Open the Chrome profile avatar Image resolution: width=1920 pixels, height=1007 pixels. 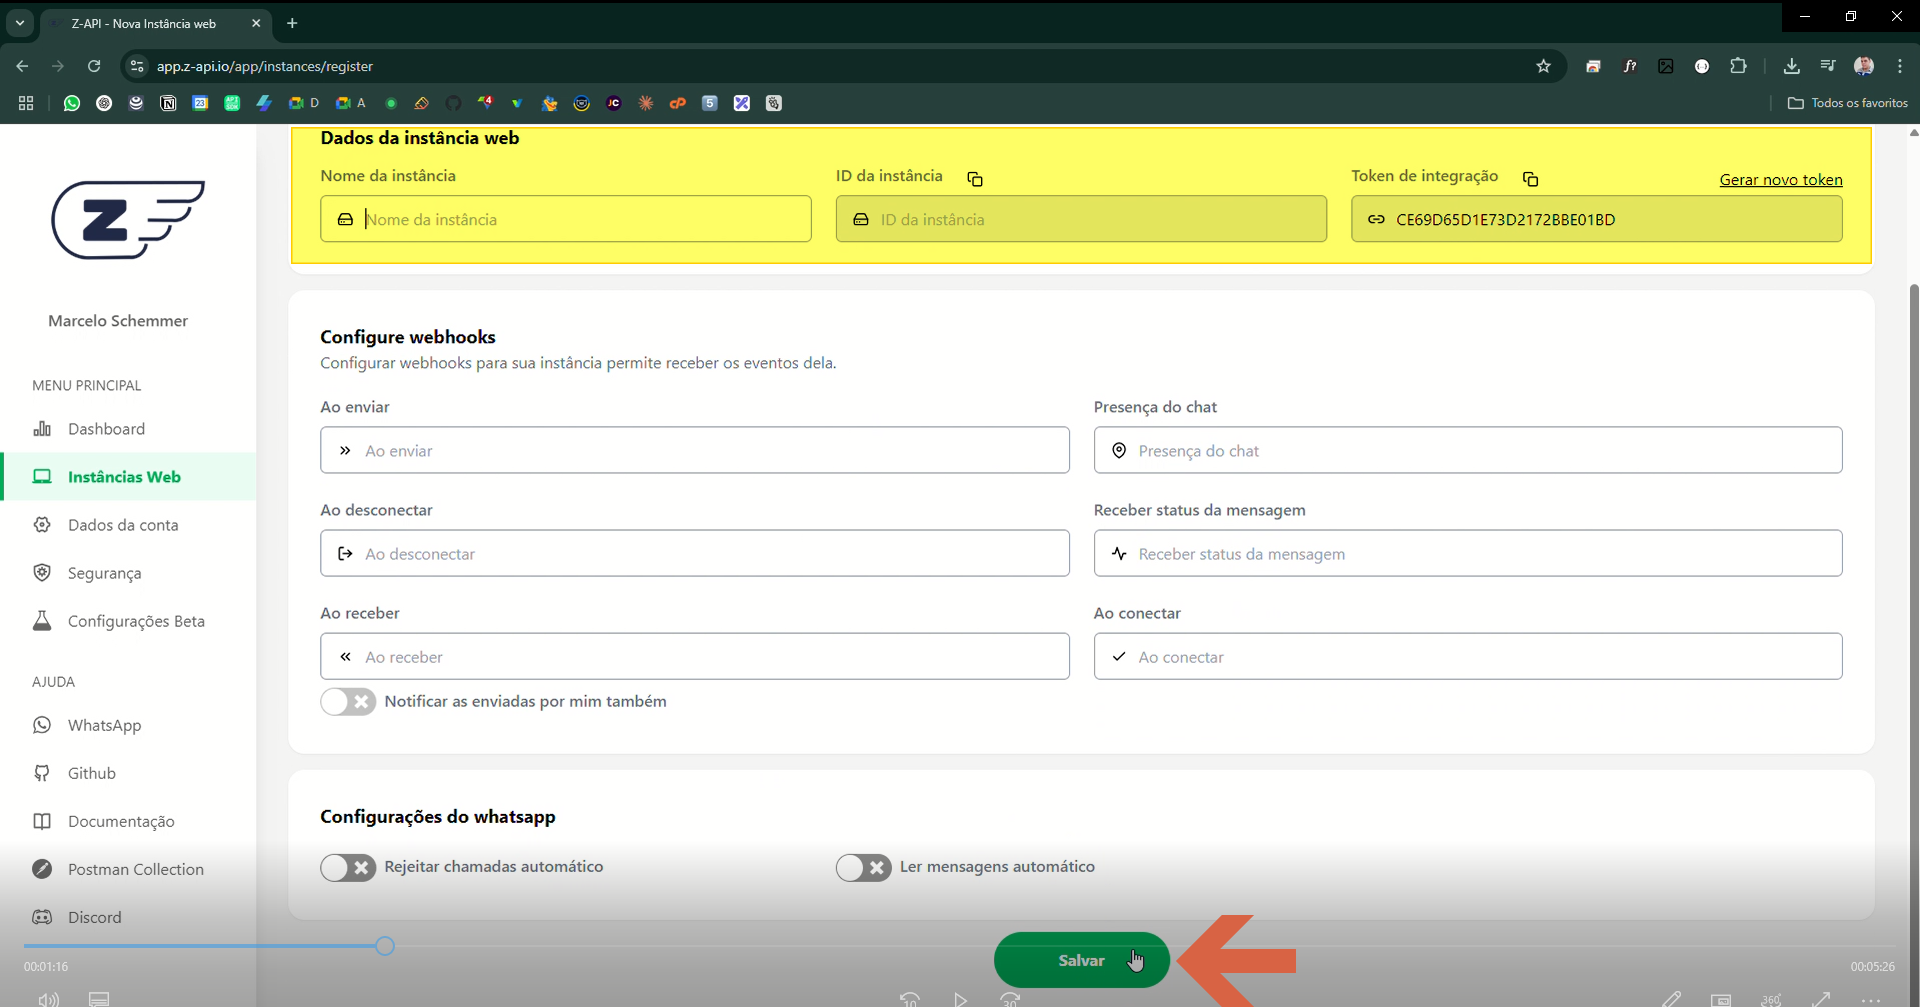coord(1864,66)
